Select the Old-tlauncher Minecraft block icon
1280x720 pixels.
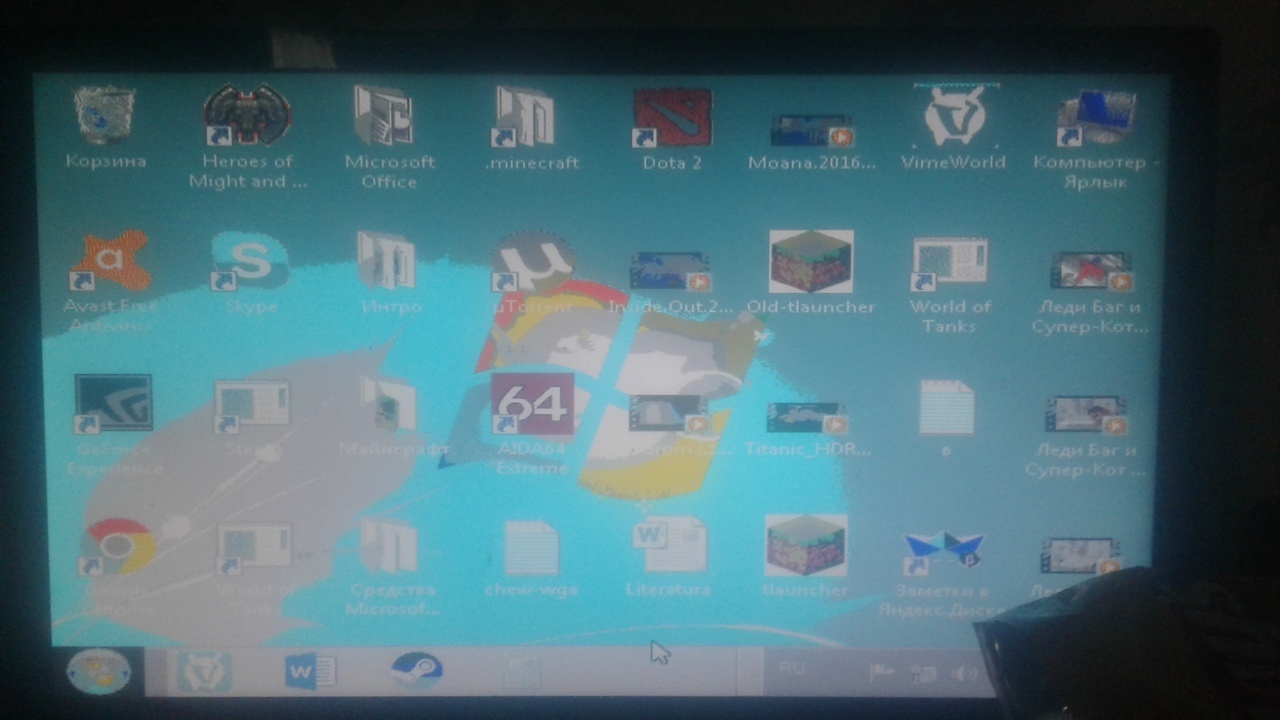(810, 262)
